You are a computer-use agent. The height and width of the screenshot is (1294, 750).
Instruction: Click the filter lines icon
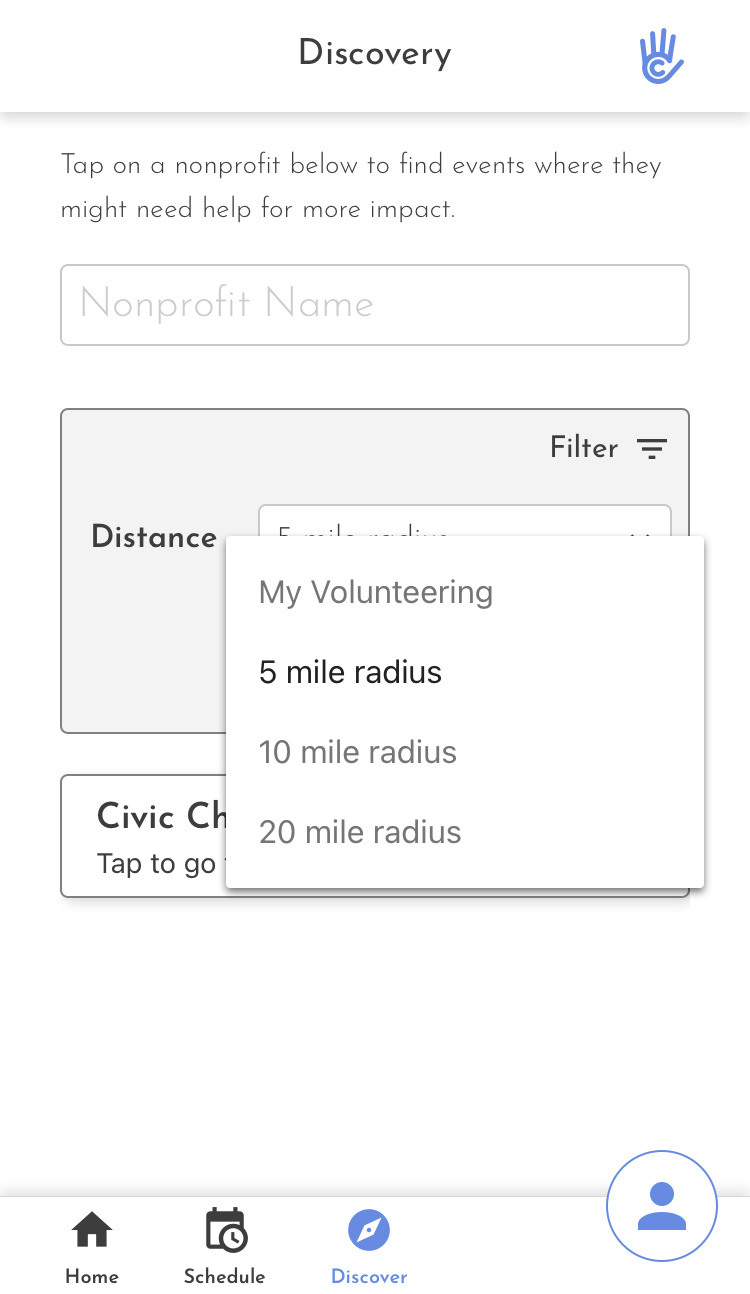click(x=652, y=449)
